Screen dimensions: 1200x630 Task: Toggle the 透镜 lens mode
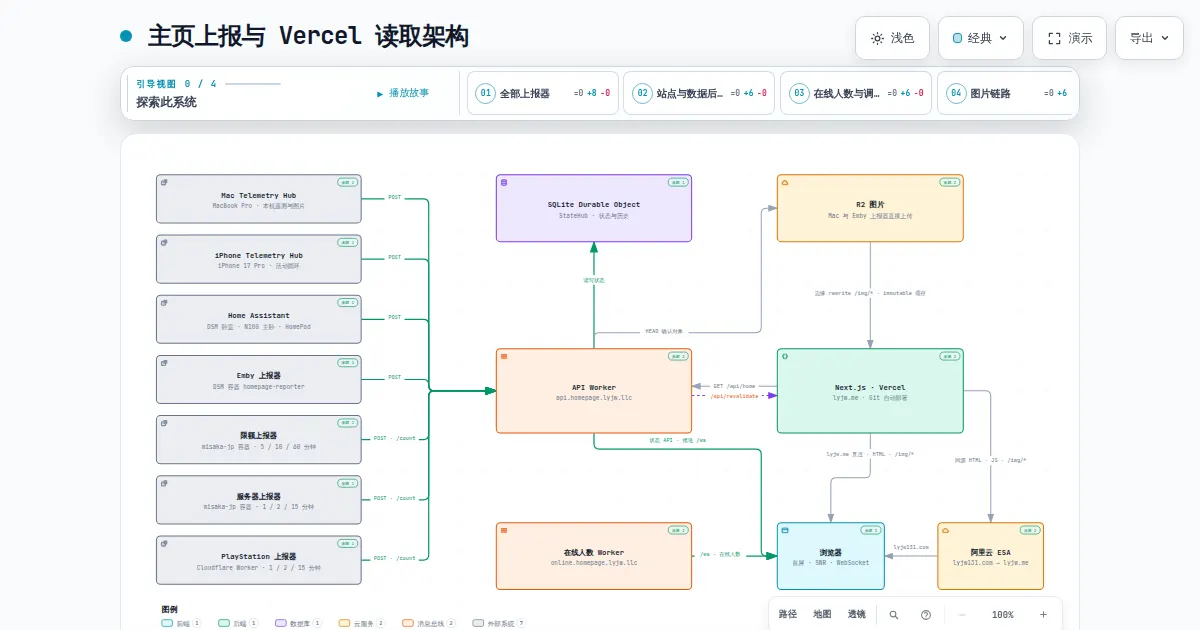857,615
